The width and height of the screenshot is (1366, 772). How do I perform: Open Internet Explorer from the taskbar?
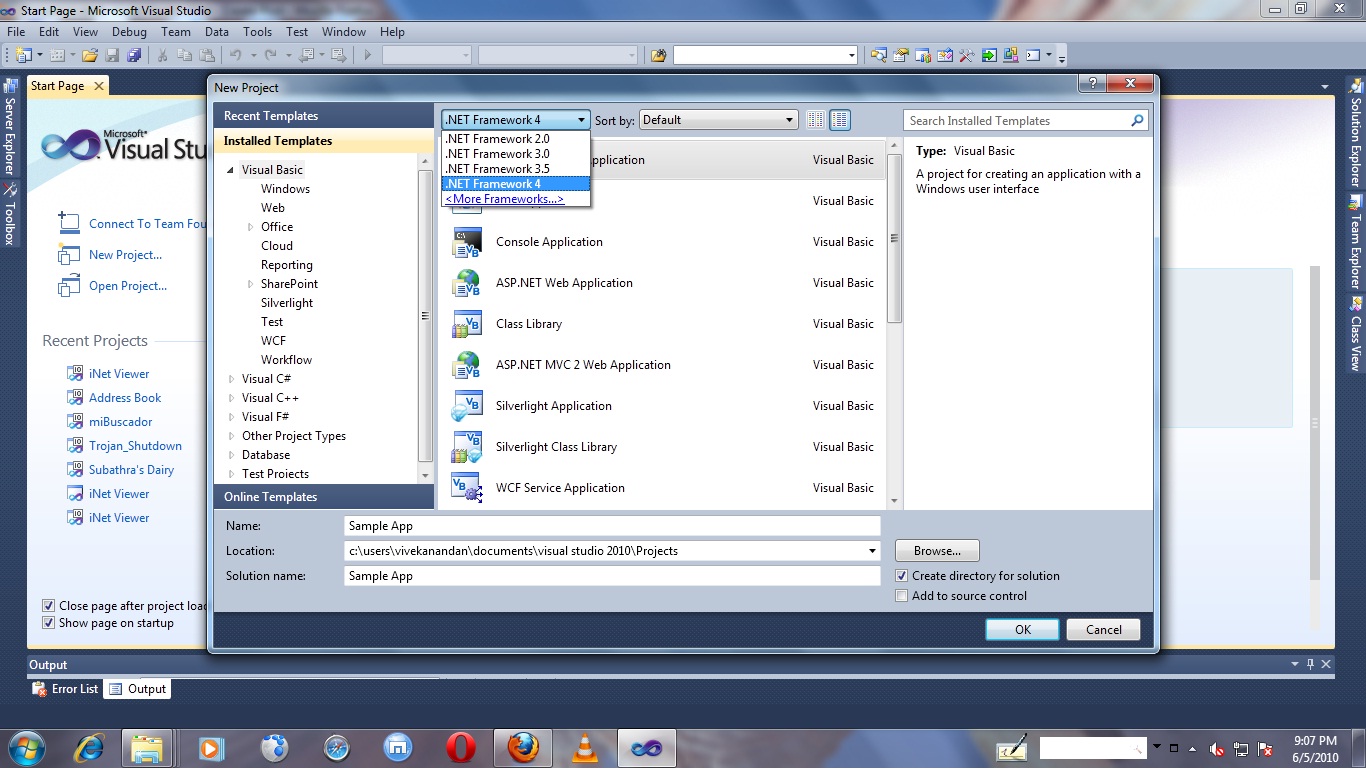tap(88, 747)
